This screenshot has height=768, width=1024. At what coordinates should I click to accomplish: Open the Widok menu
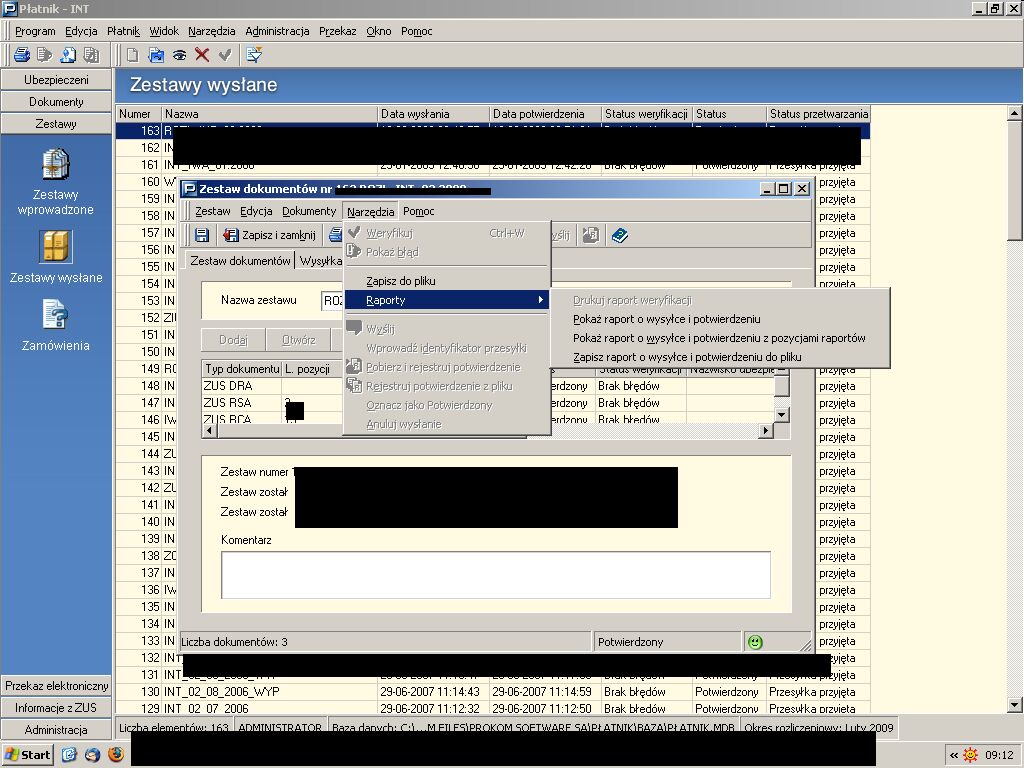click(164, 31)
